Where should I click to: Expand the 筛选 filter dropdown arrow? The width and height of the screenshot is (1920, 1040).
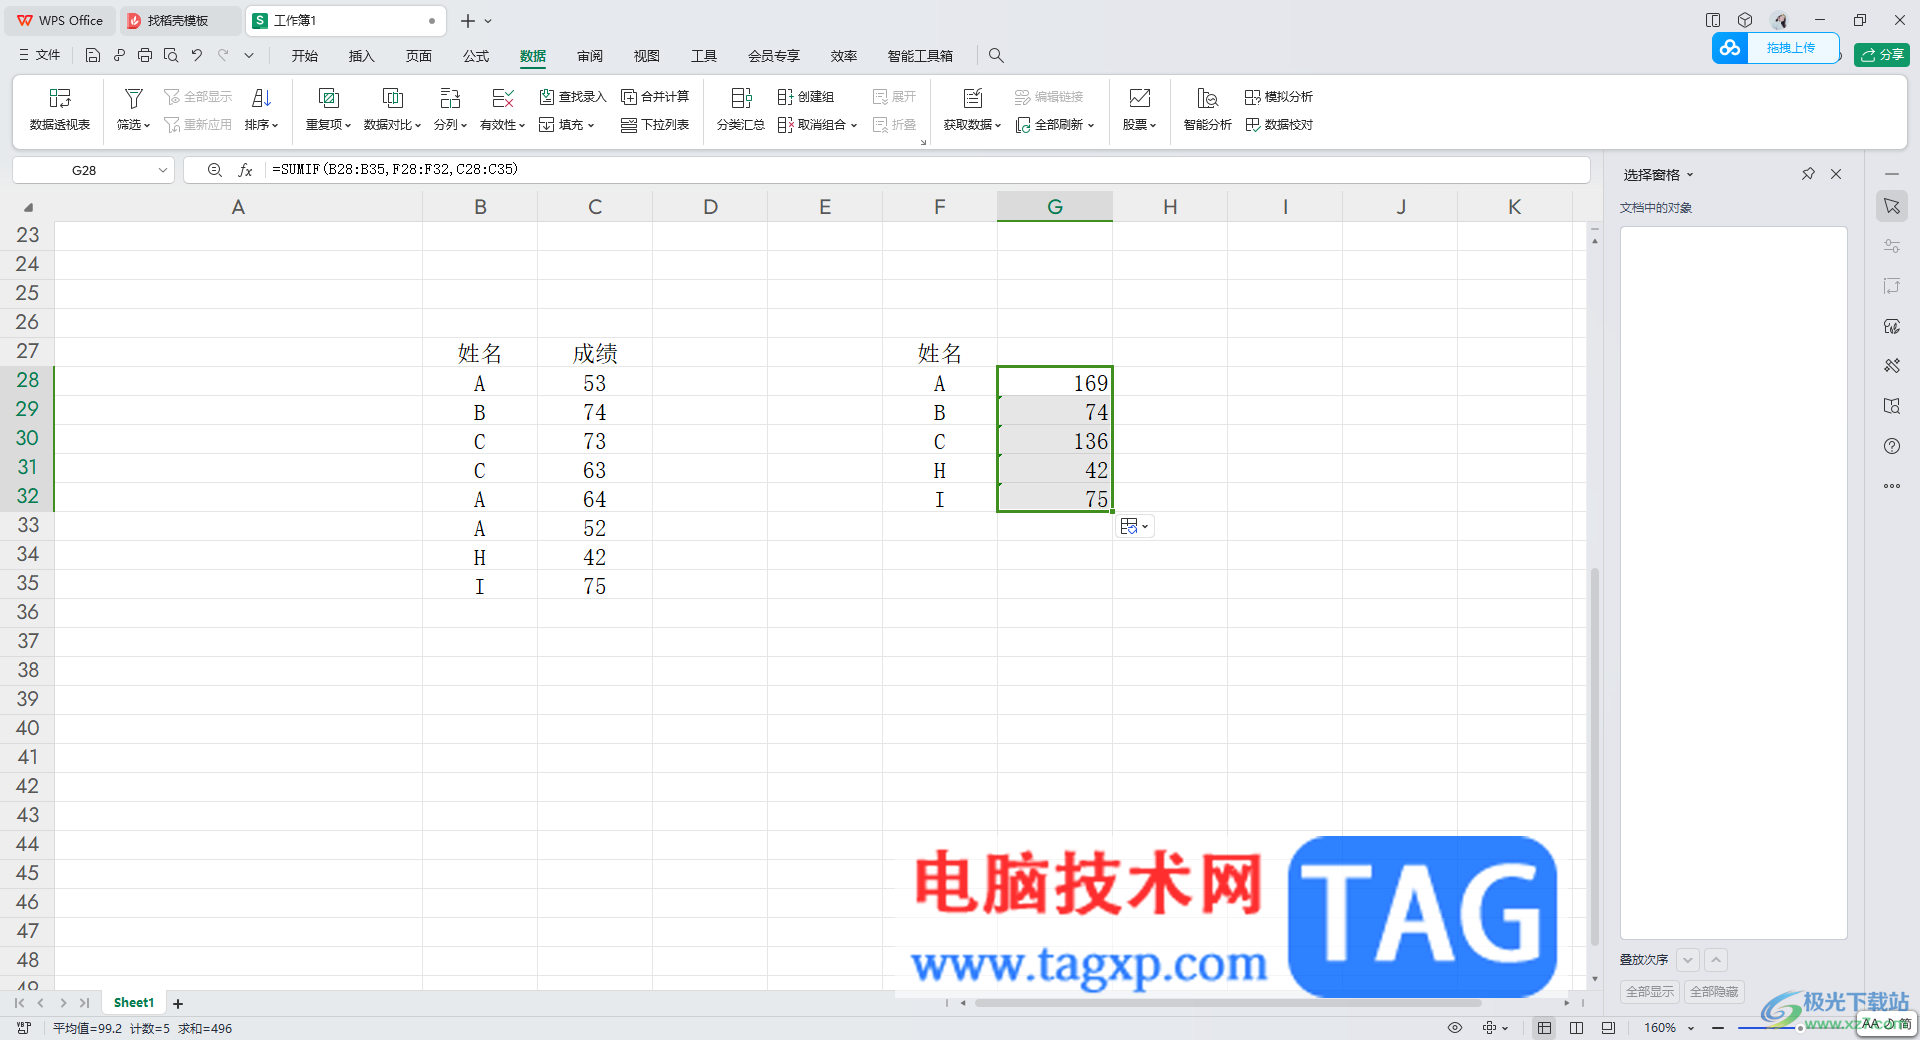pyautogui.click(x=147, y=126)
